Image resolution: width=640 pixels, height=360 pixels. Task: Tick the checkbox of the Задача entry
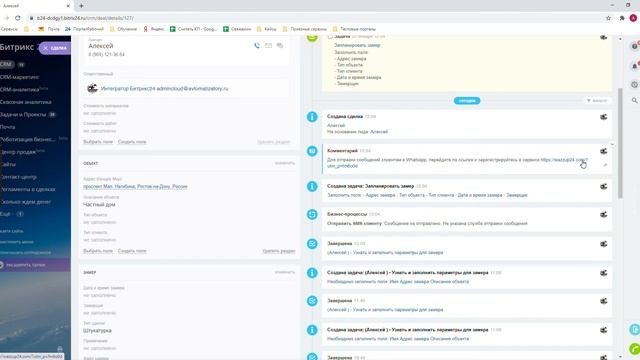(x=330, y=37)
